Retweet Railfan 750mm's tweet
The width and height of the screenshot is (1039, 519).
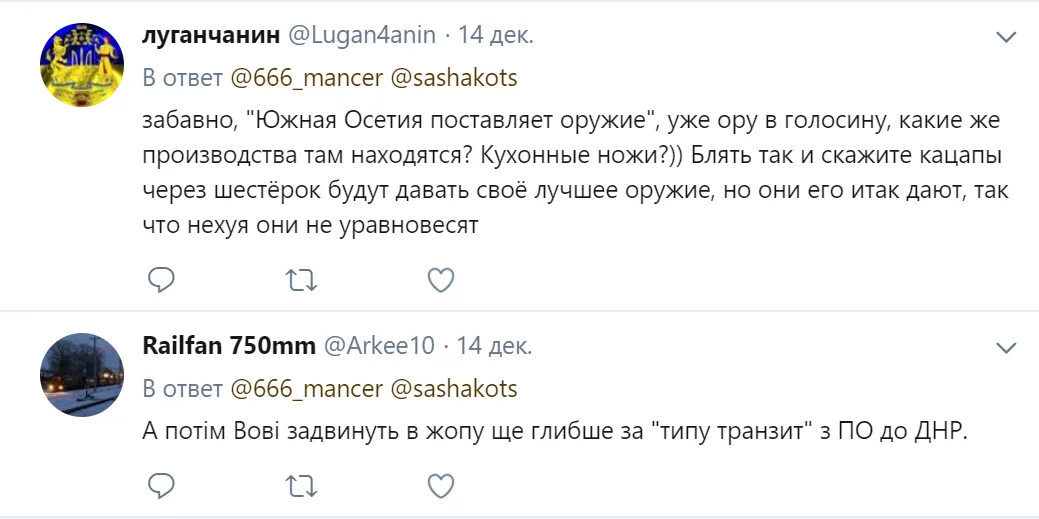click(x=301, y=486)
